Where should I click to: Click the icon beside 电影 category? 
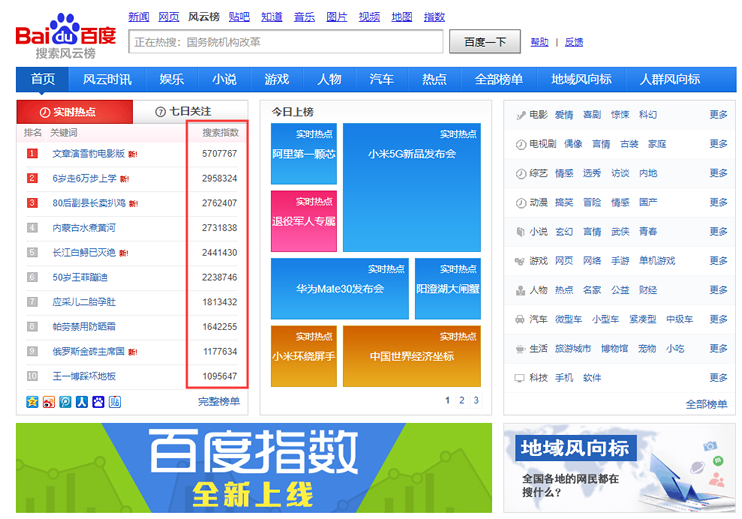(521, 115)
